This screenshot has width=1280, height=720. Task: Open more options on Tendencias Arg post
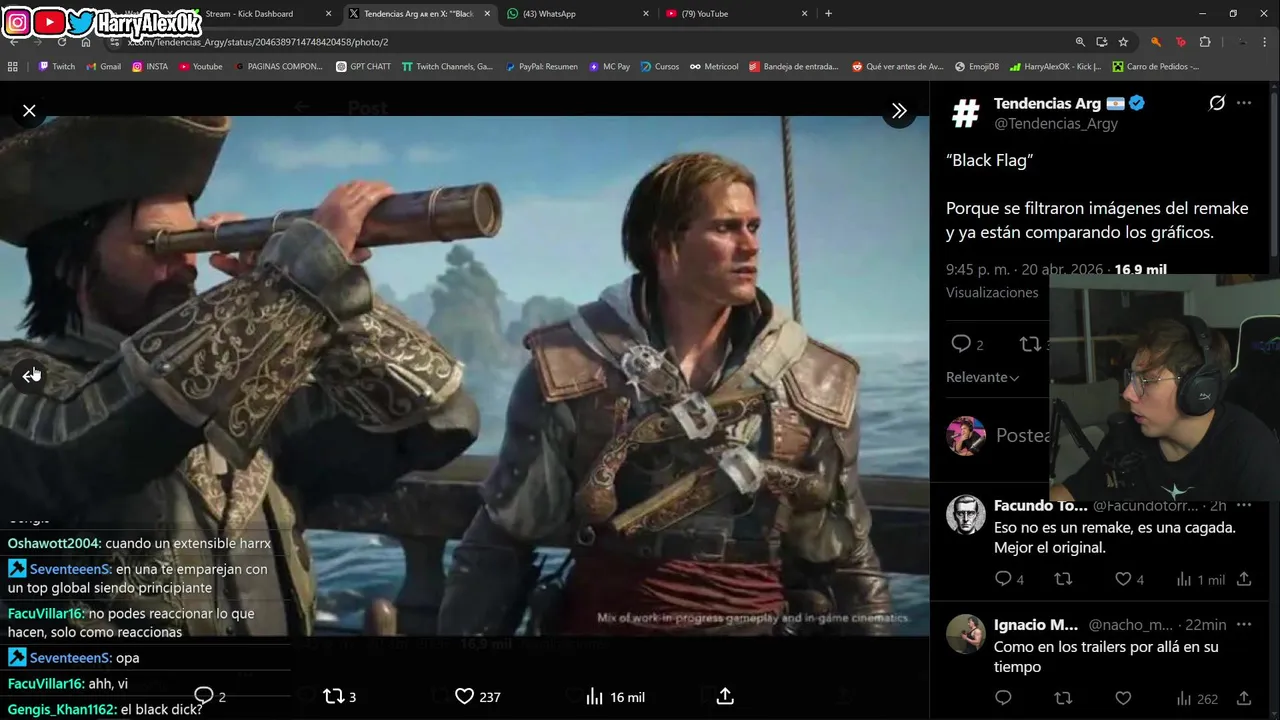1244,103
